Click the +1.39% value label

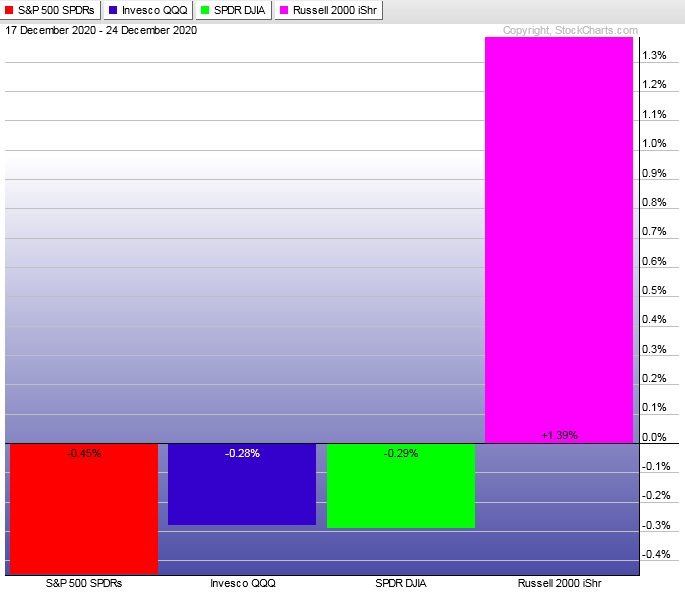pyautogui.click(x=559, y=435)
